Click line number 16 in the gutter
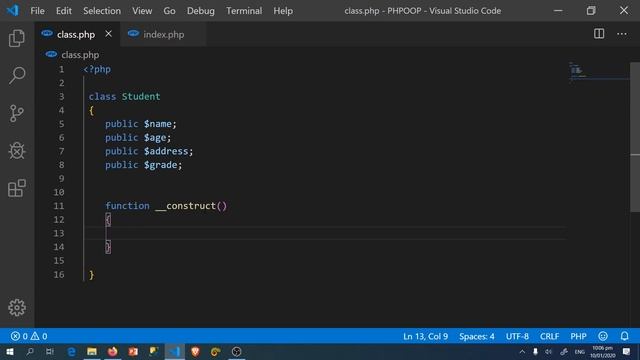 click(x=59, y=274)
